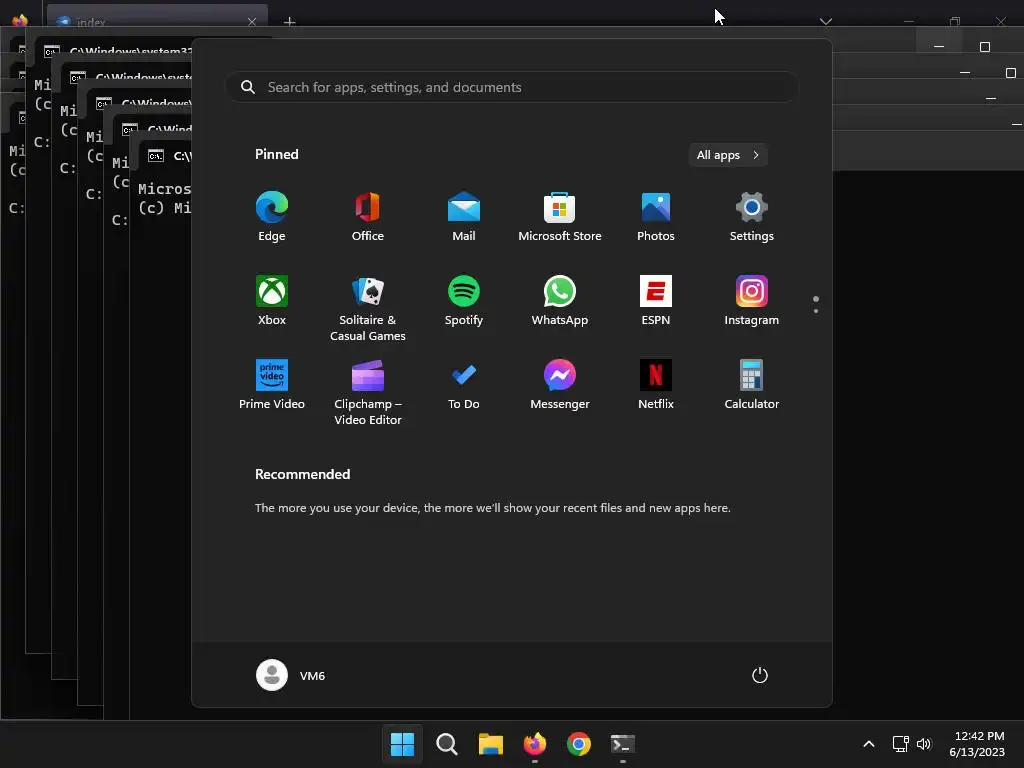Launch the Xbox app

pyautogui.click(x=272, y=300)
